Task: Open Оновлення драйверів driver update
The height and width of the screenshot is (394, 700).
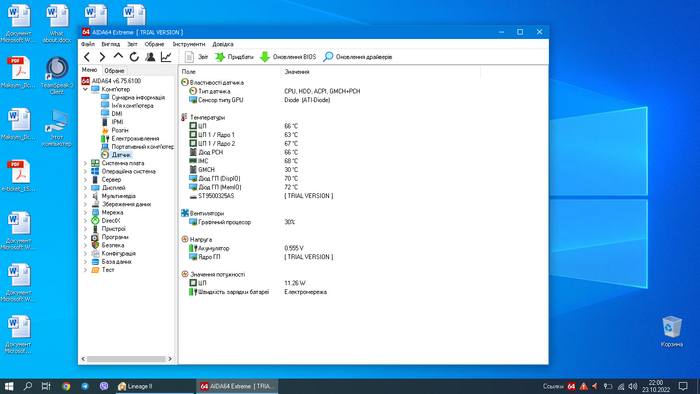Action: click(358, 57)
